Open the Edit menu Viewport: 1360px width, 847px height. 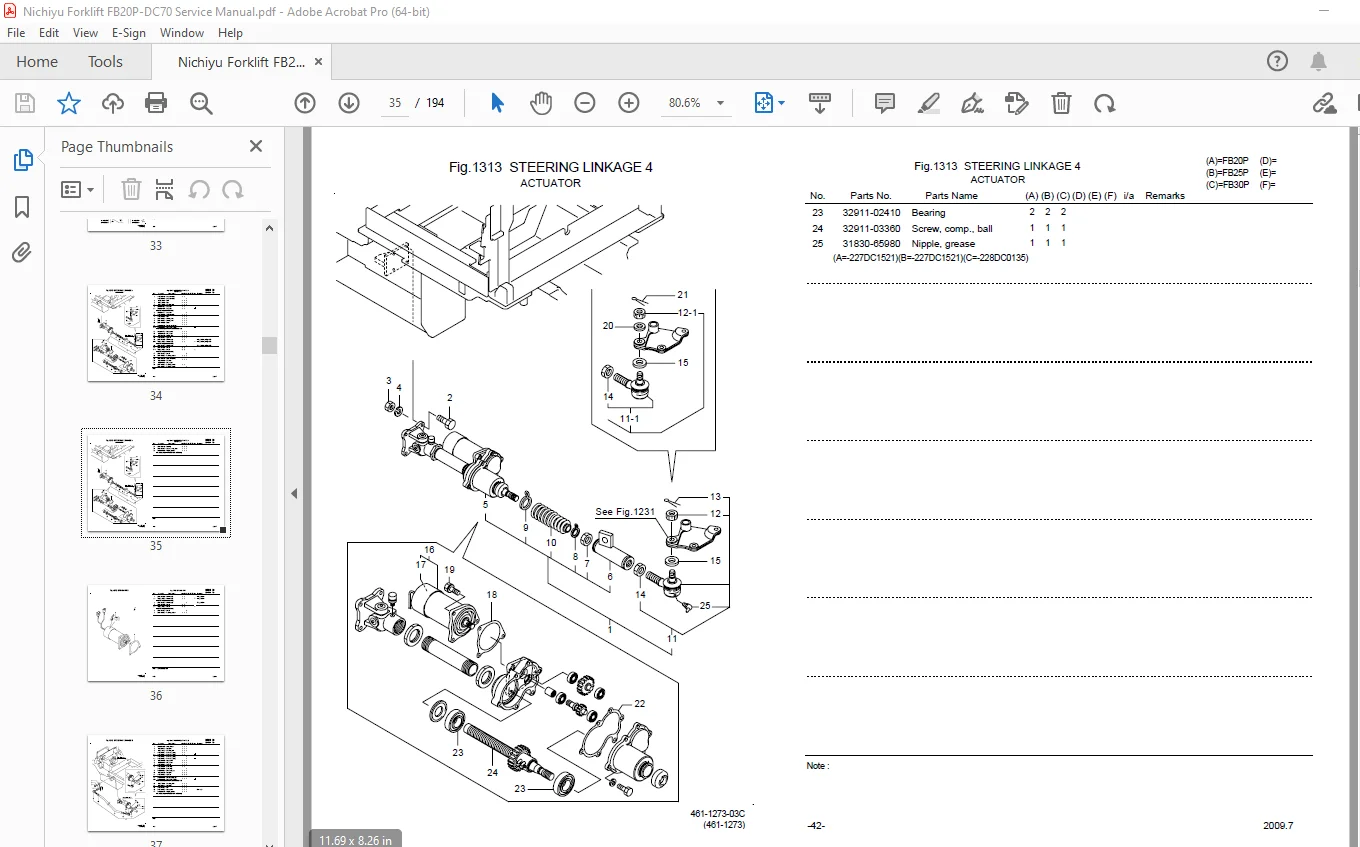[x=49, y=33]
